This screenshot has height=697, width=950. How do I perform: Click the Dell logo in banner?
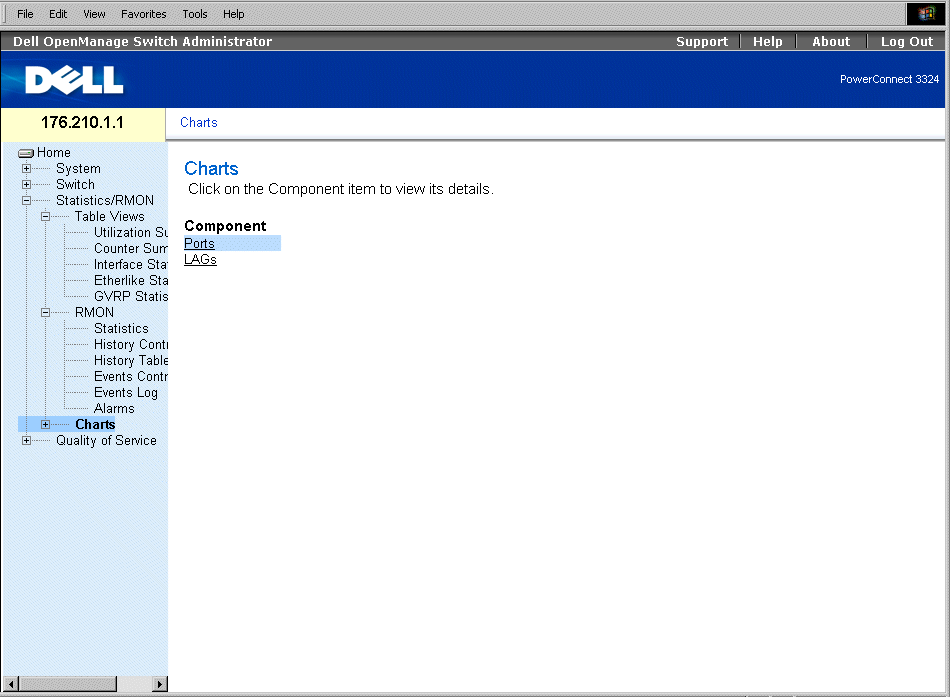coord(75,80)
